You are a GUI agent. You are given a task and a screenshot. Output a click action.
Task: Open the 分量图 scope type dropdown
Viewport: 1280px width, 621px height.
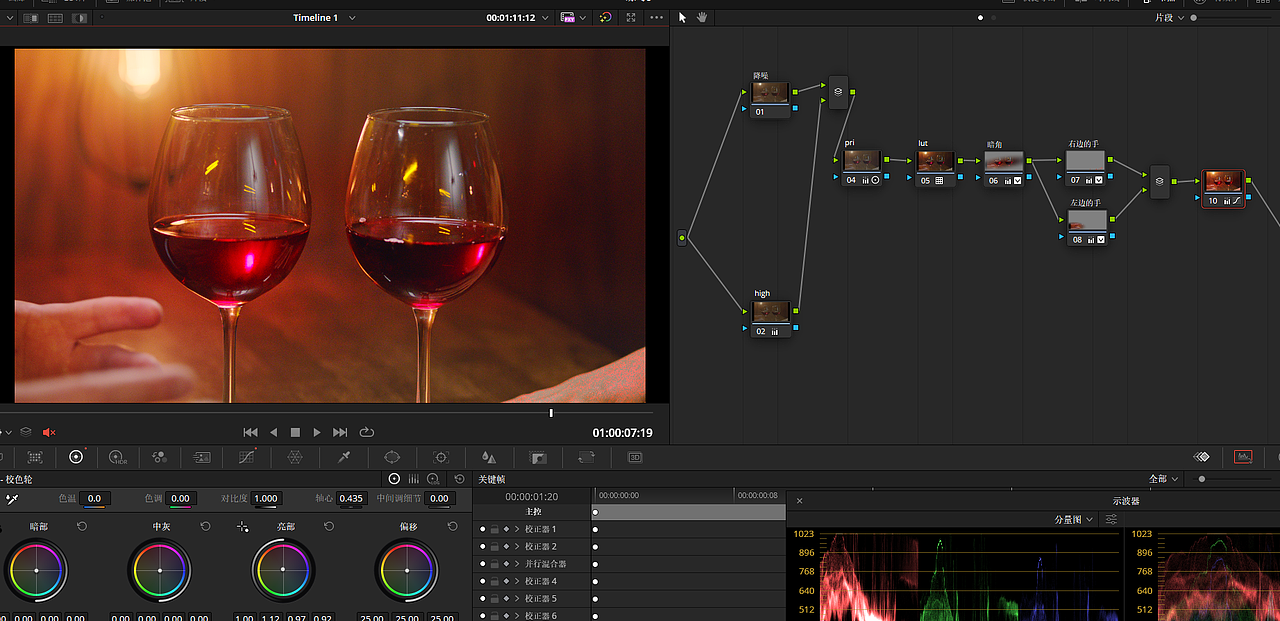click(x=1075, y=520)
